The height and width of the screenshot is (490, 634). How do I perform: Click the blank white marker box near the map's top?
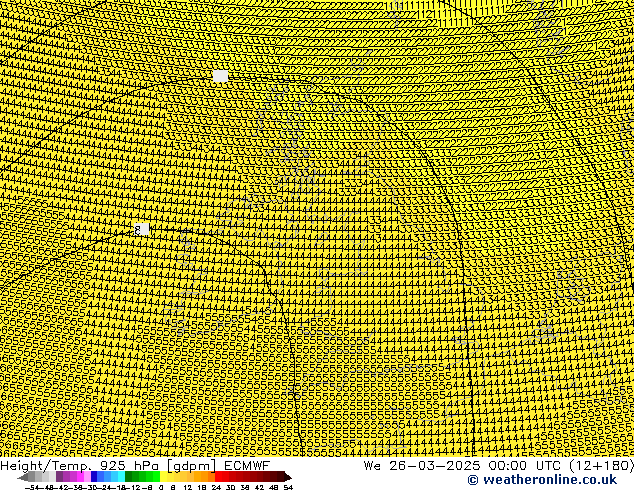[x=220, y=76]
